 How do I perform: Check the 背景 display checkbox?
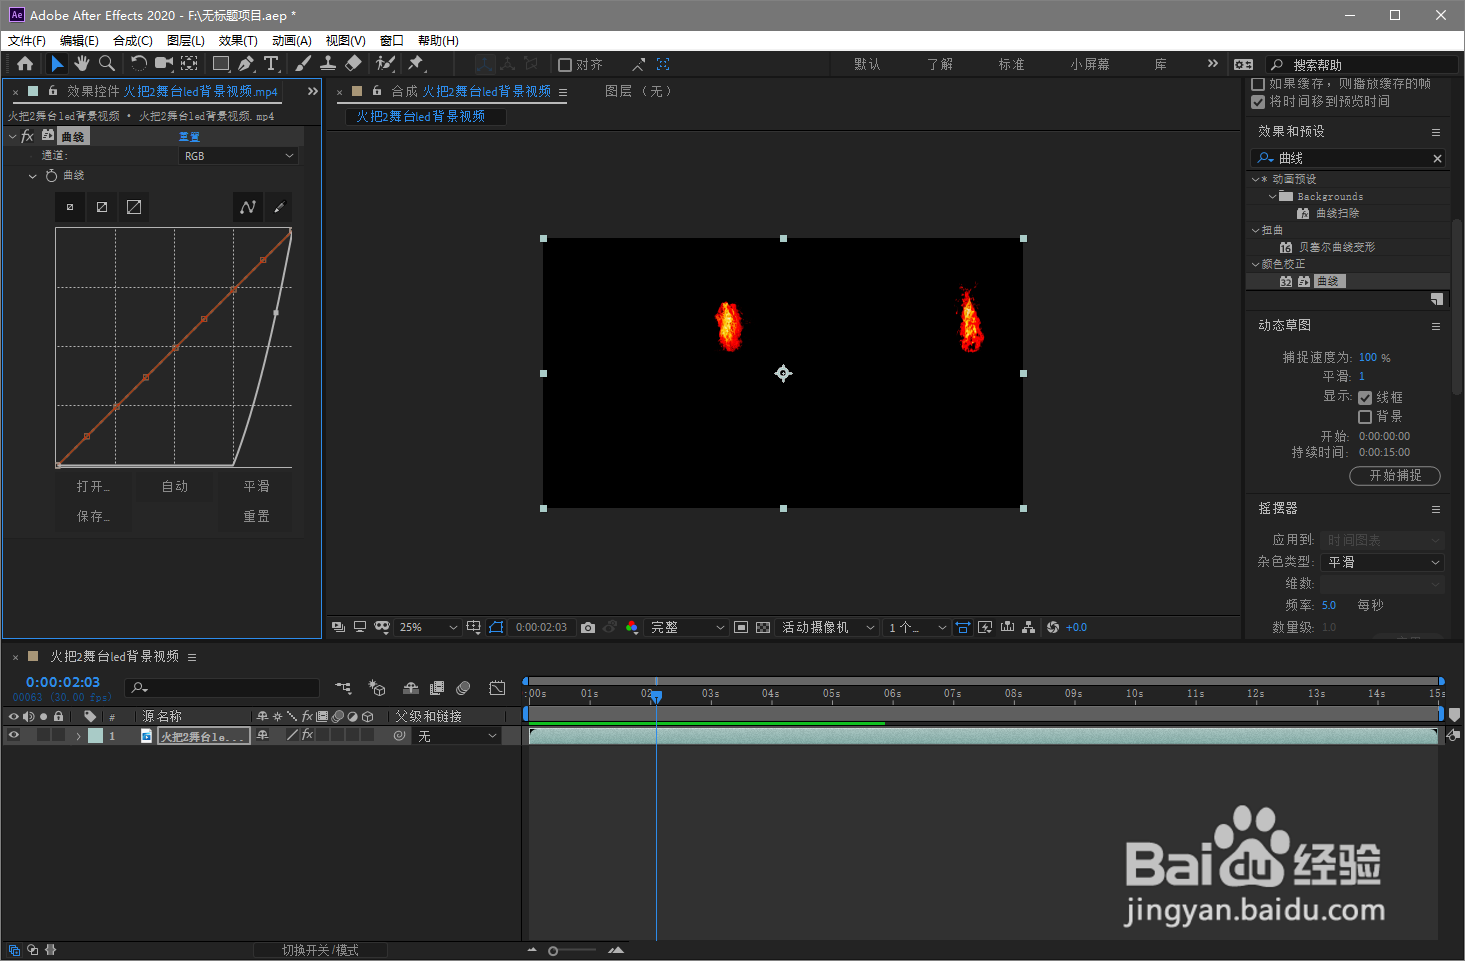(x=1365, y=417)
